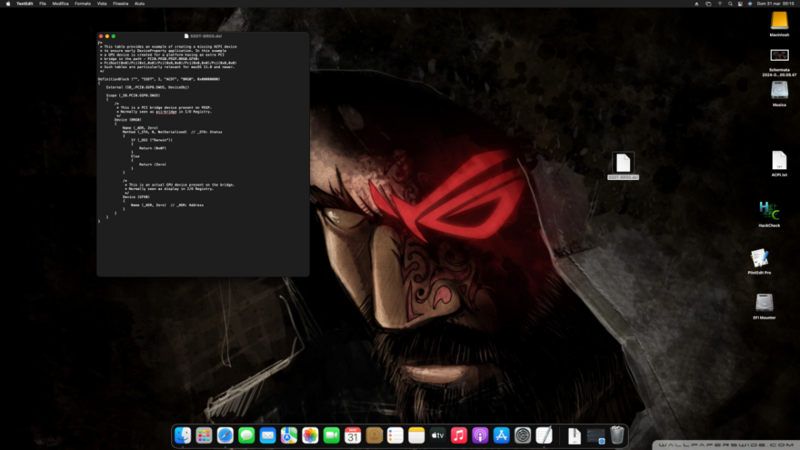Select the Schermata screenshot thumbnail on desktop
This screenshot has height=450, width=800.
[x=779, y=56]
